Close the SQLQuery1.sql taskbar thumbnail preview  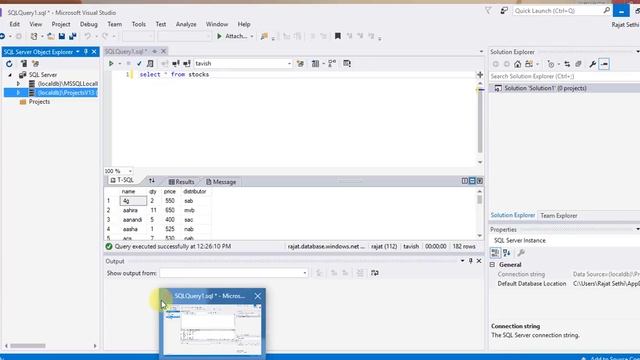click(x=258, y=296)
